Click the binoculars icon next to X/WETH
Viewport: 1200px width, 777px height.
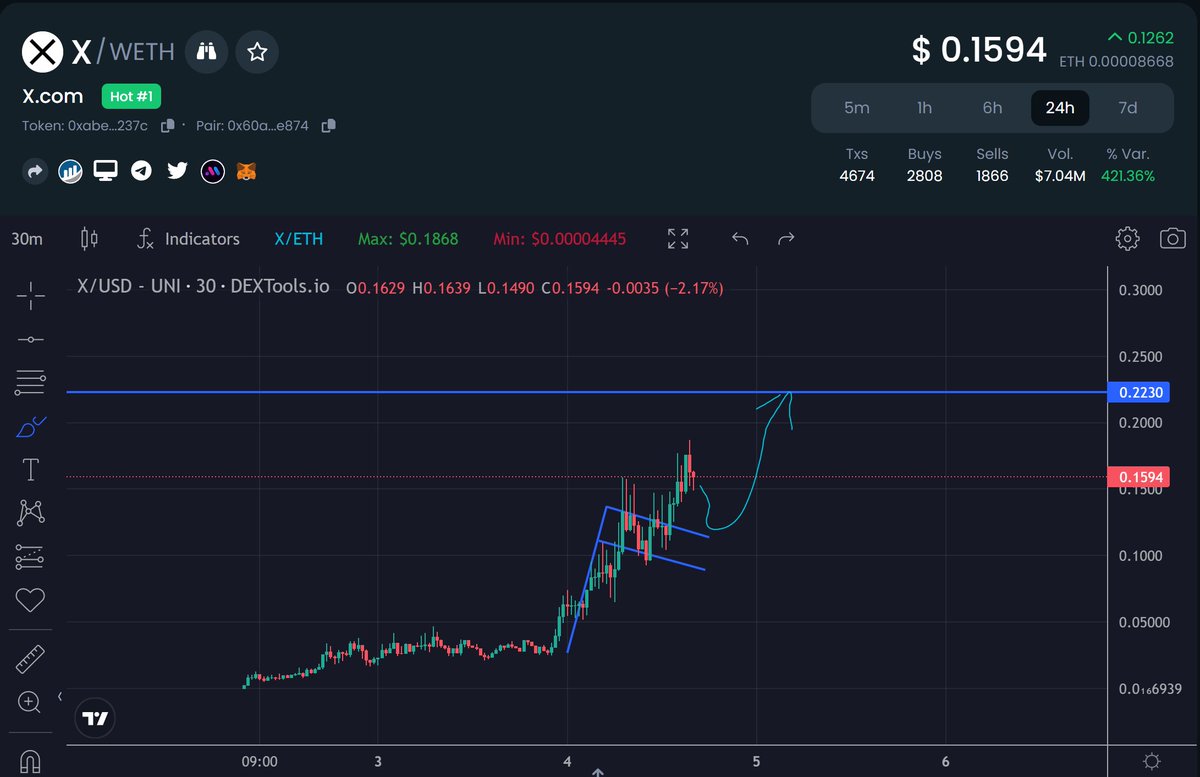coord(207,51)
